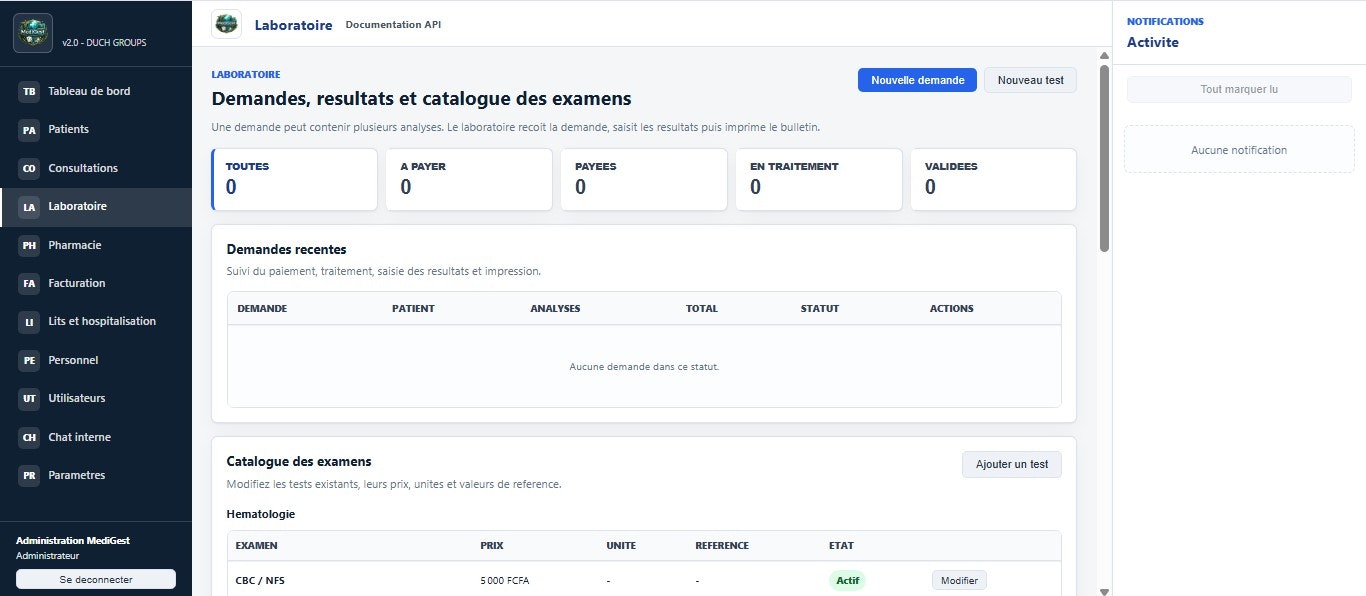Open Lits et hospitalisation
1366x596 pixels.
point(96,321)
